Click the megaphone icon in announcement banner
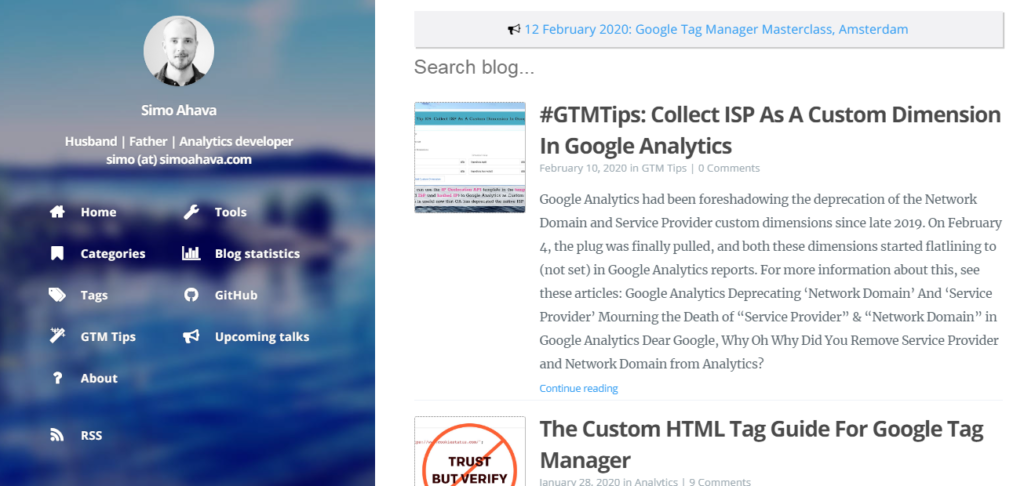 [515, 29]
